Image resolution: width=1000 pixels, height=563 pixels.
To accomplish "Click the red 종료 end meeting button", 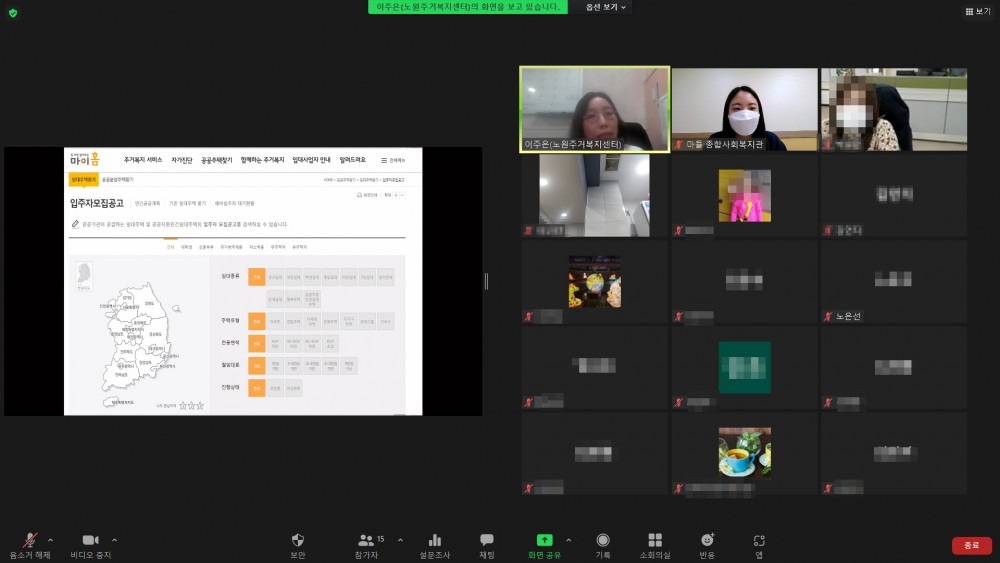I will tap(971, 545).
